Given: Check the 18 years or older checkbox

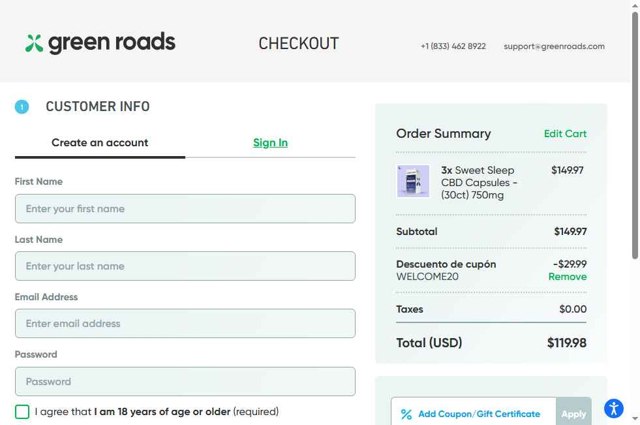Looking at the screenshot, I should coord(22,412).
